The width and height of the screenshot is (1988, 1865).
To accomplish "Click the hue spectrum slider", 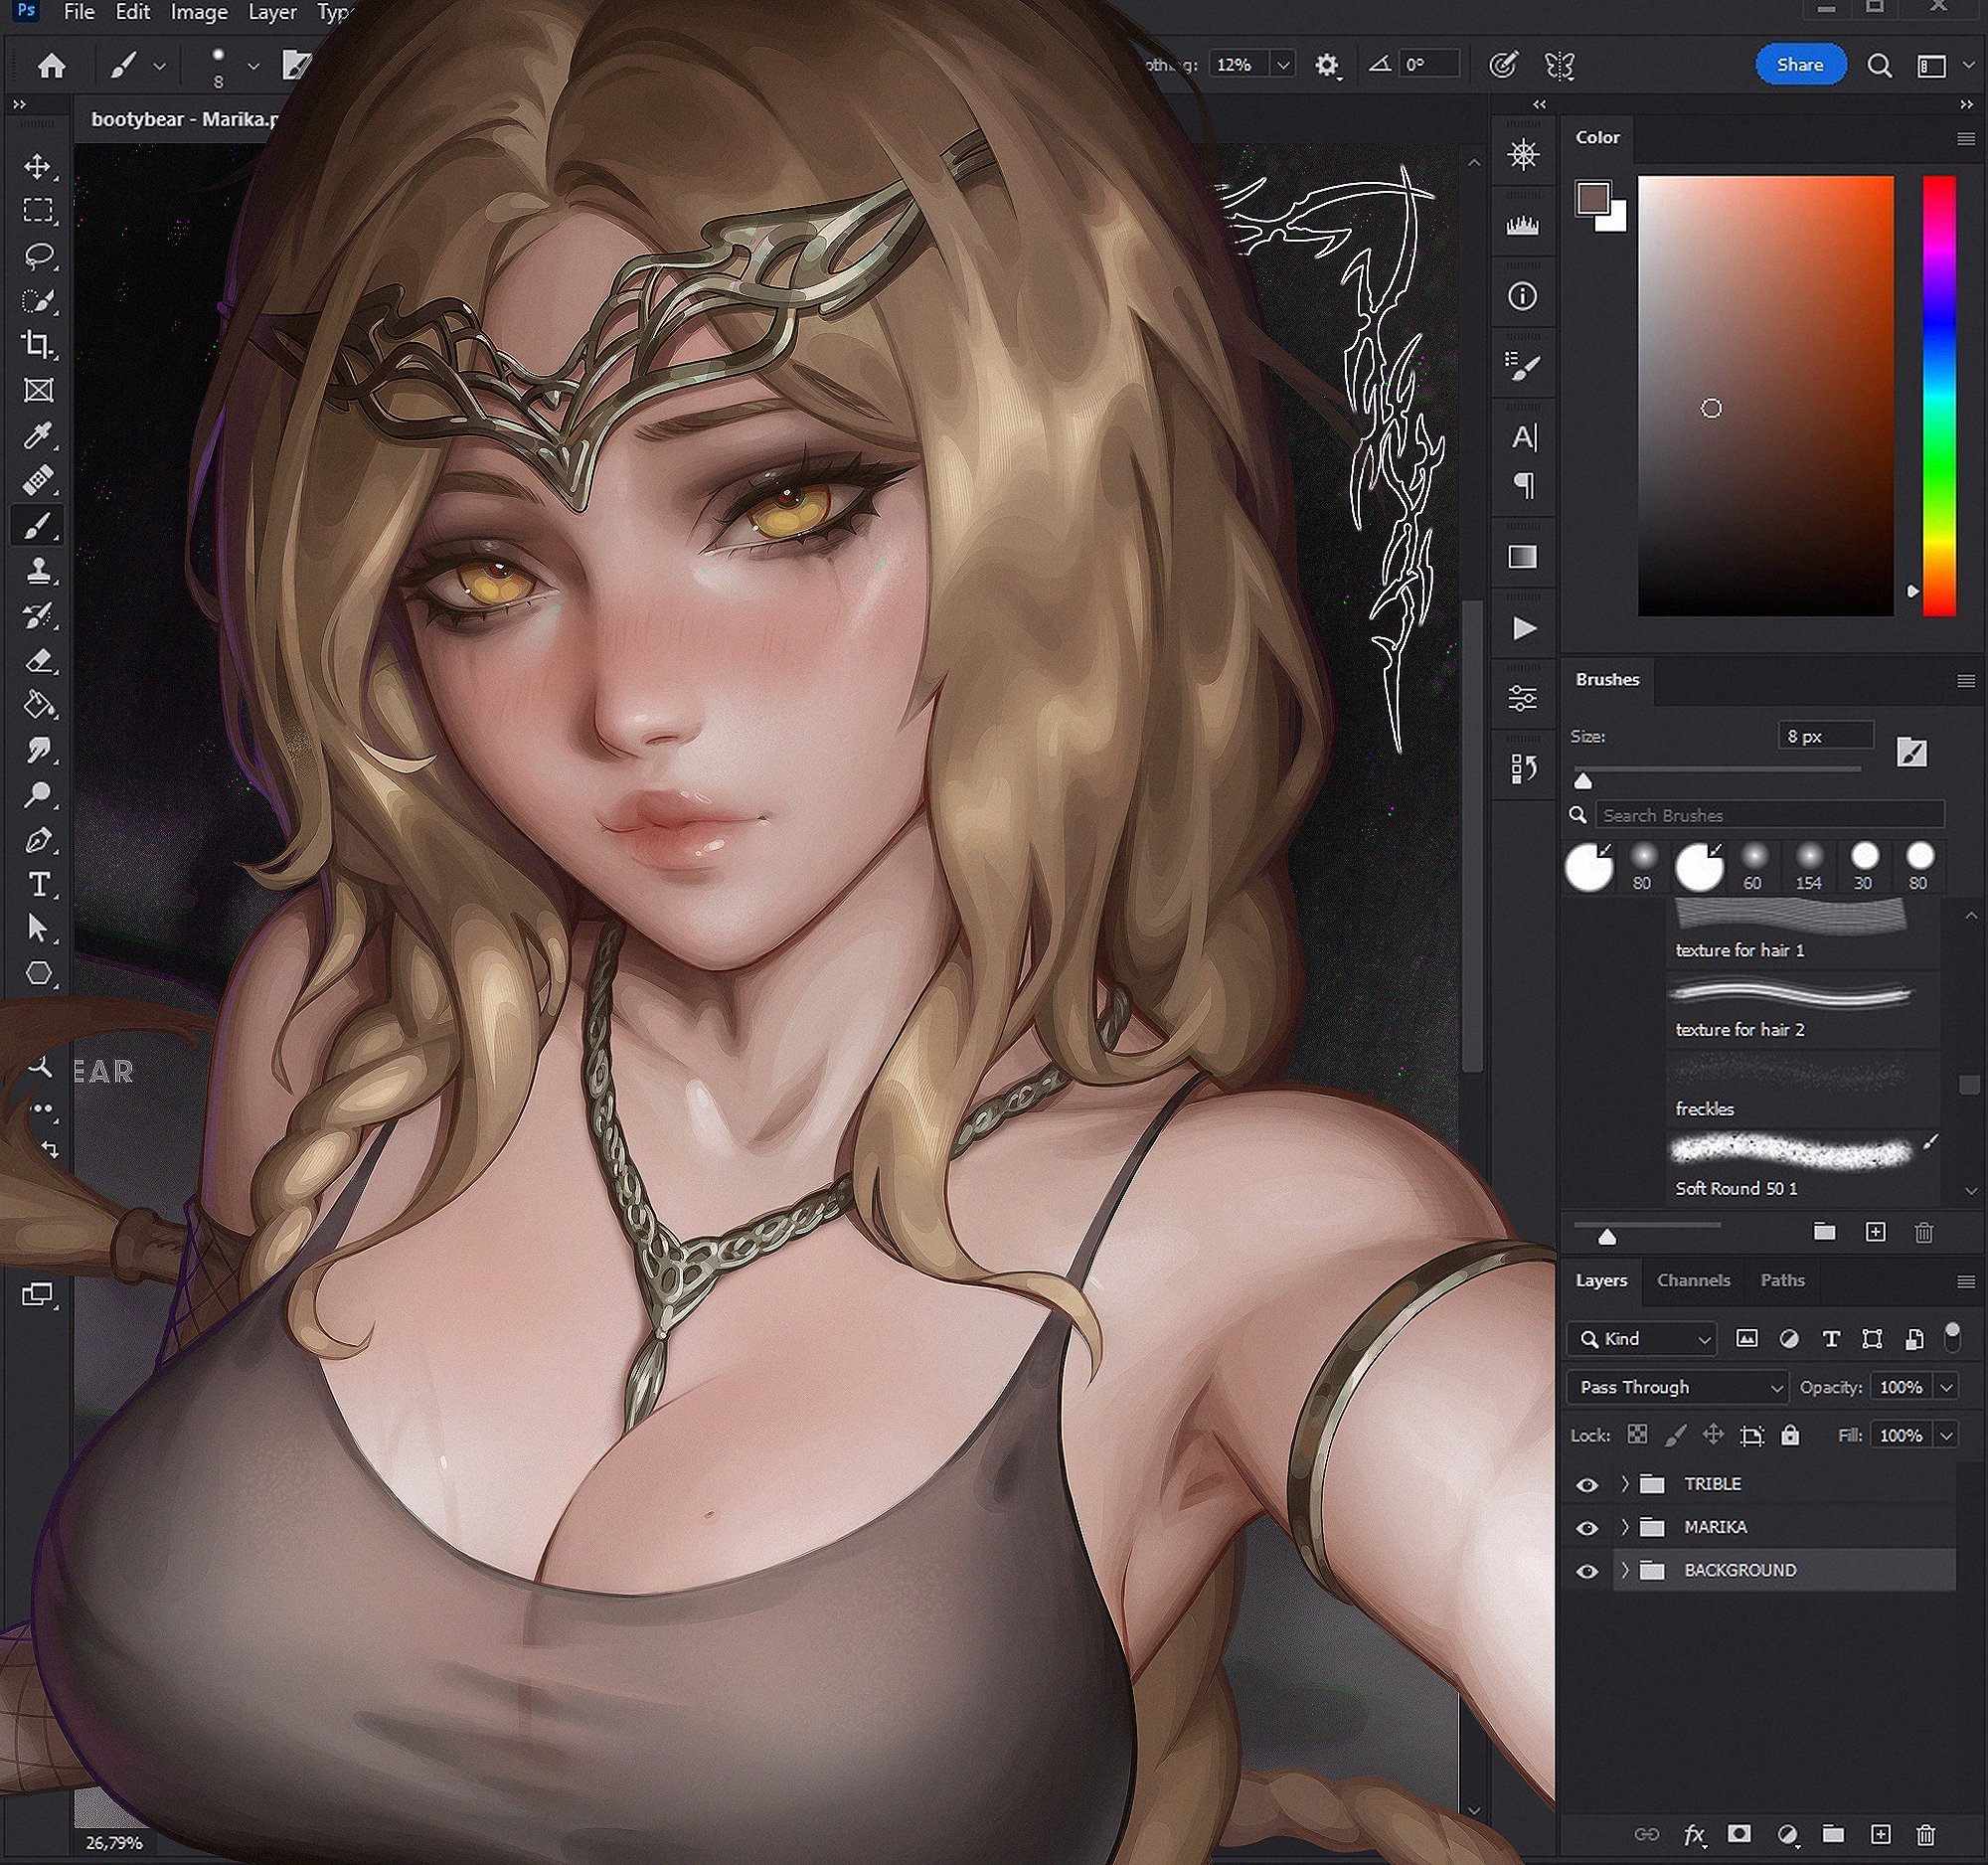I will point(1939,396).
